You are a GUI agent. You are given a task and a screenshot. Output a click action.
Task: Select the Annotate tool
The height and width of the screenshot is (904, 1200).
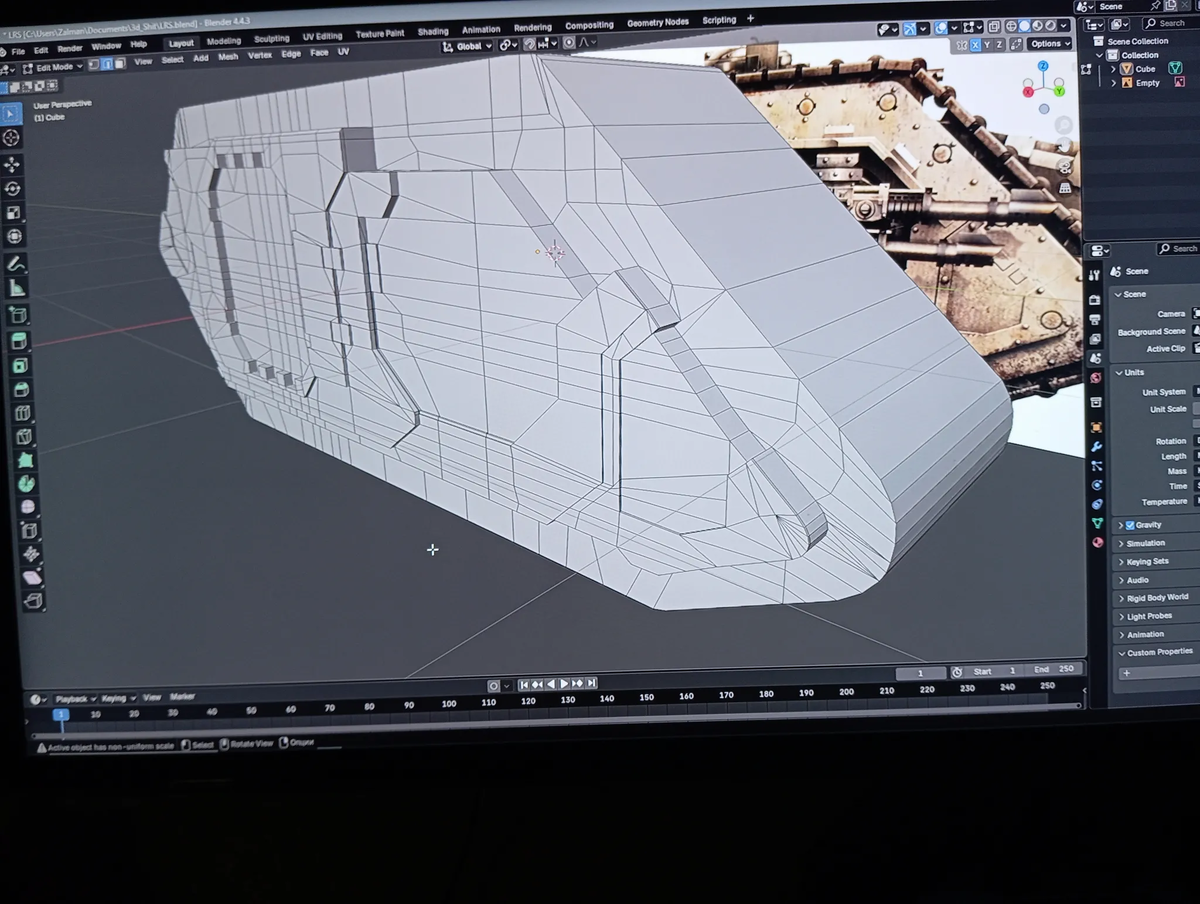coord(17,264)
